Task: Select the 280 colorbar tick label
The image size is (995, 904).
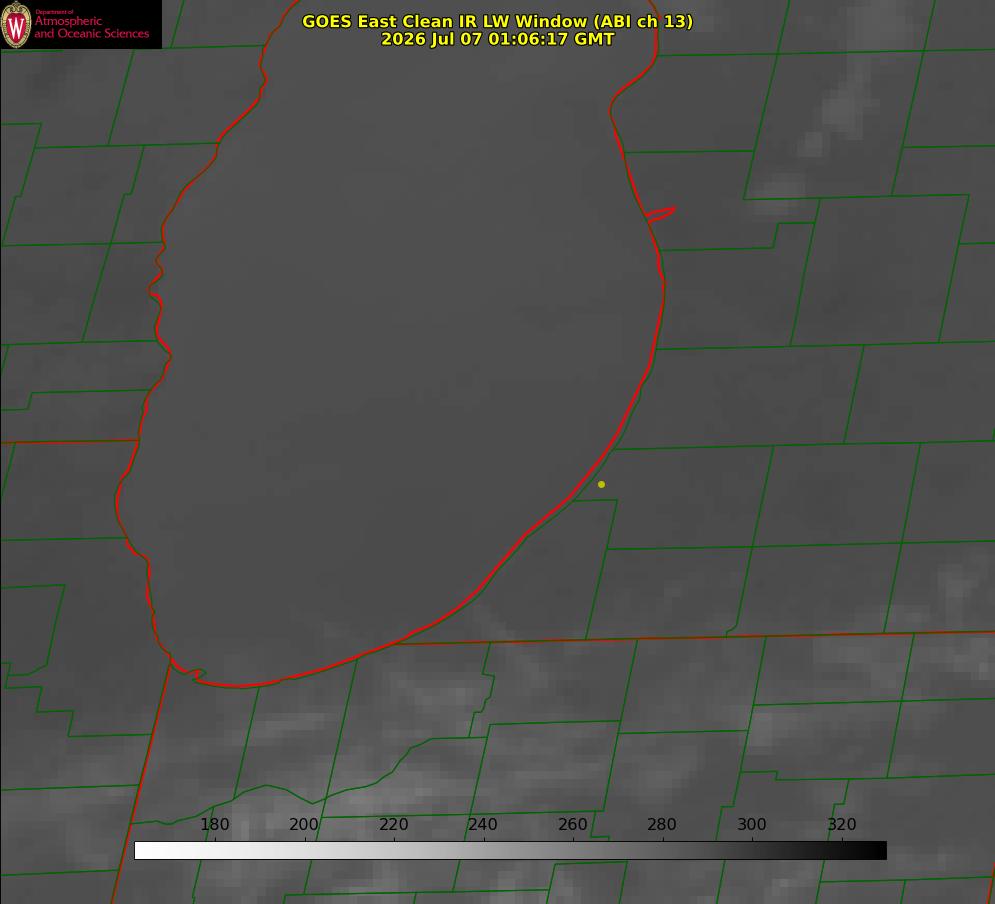Action: tap(662, 824)
